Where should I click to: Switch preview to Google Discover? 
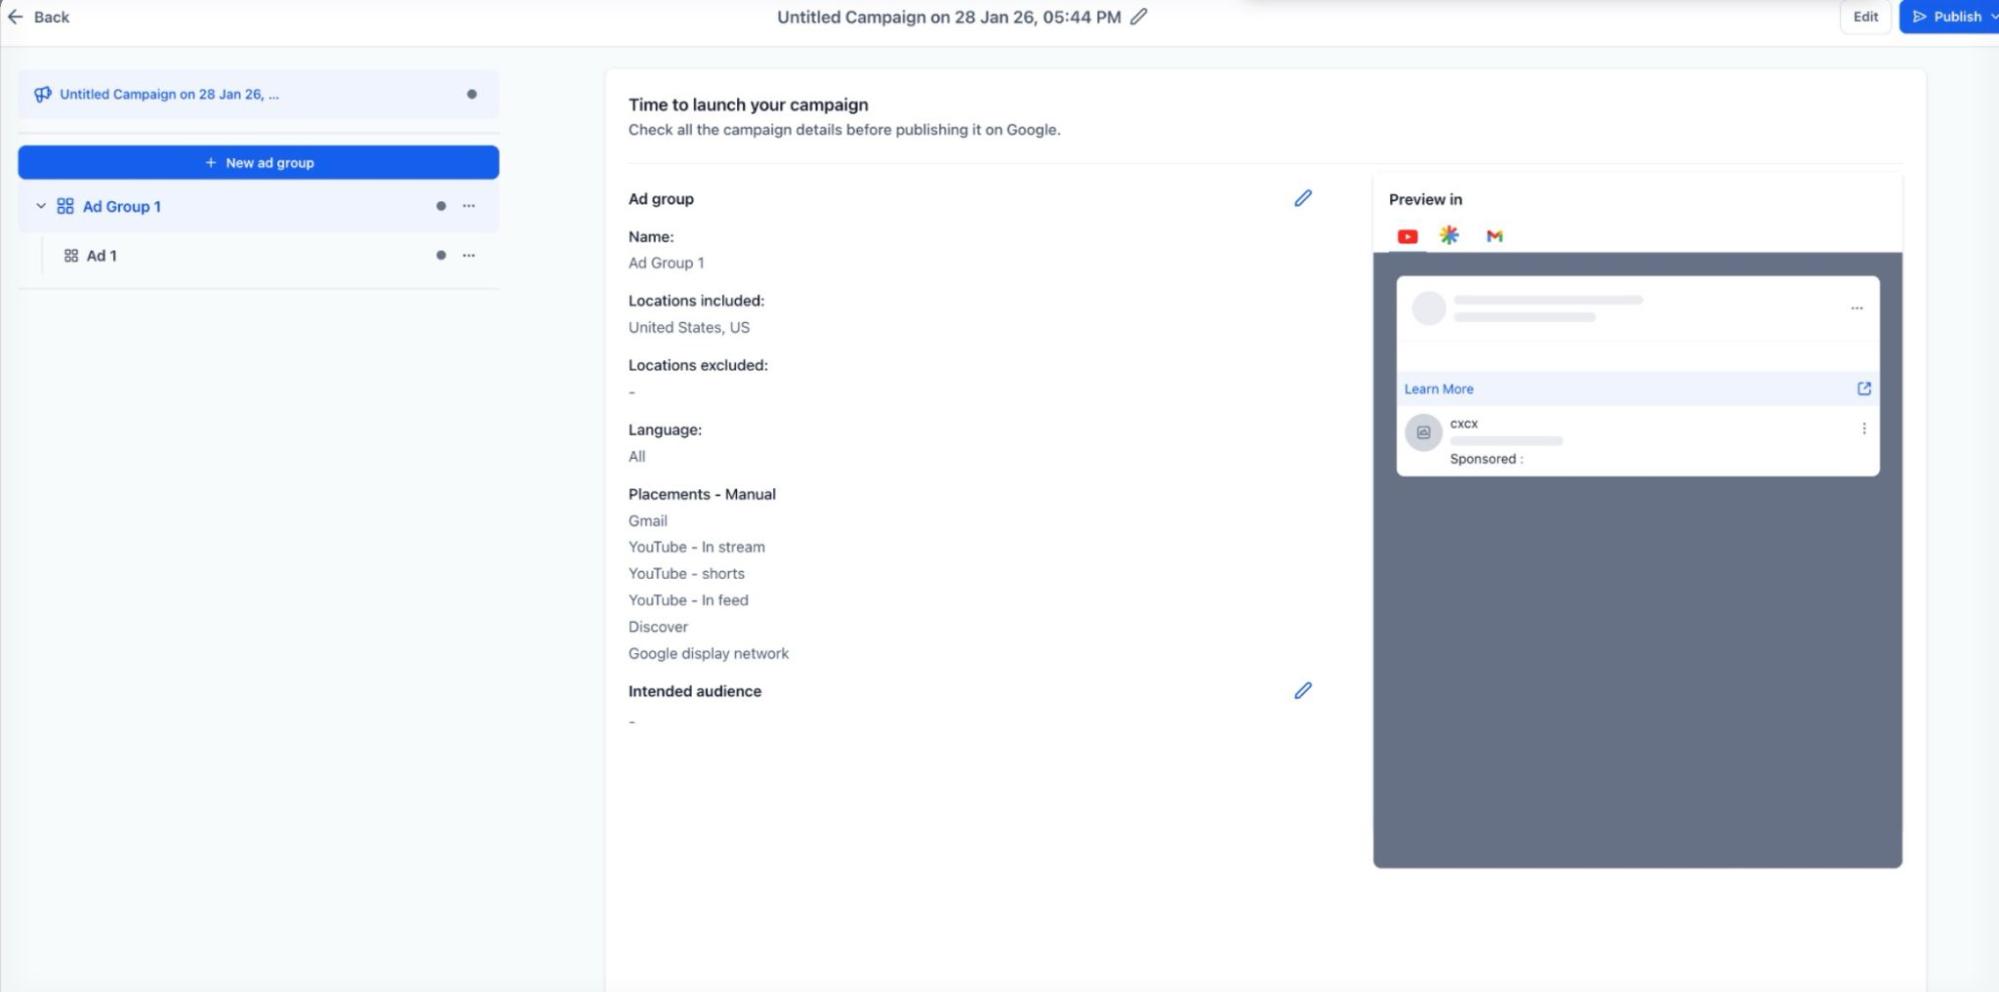[x=1449, y=236]
